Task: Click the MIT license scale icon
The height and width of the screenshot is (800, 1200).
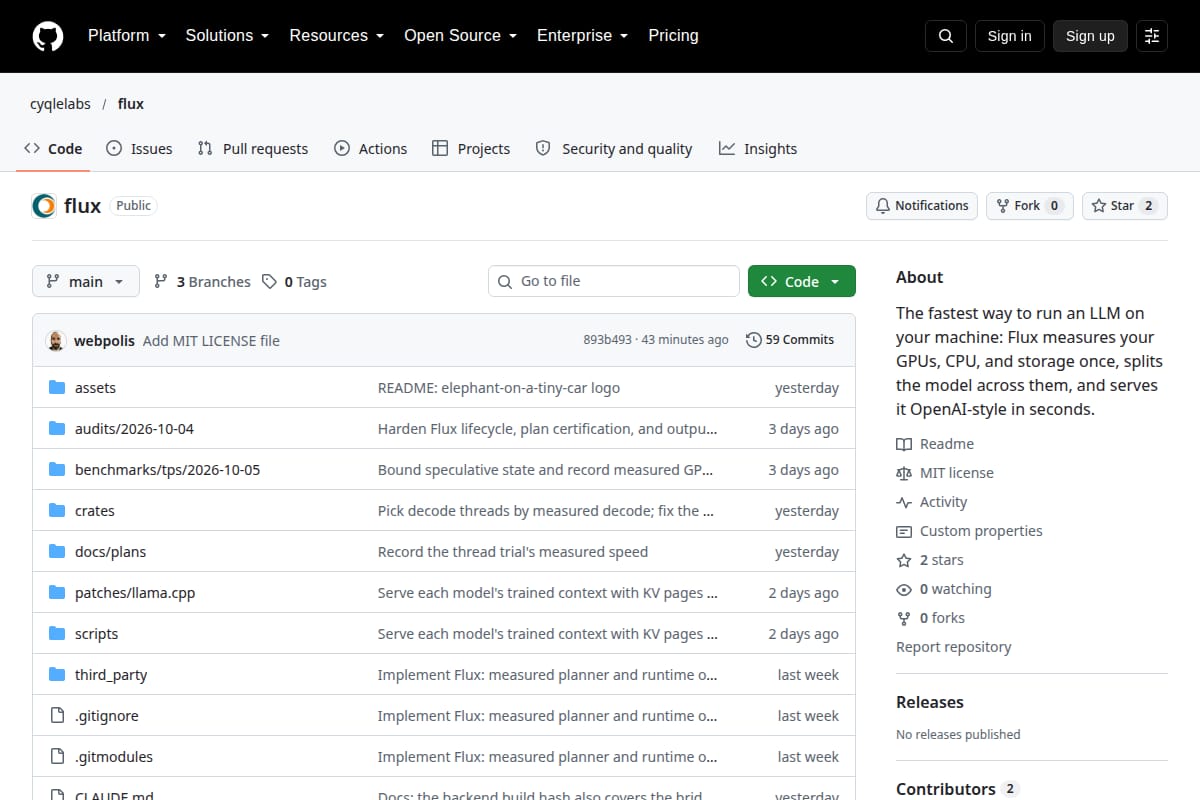Action: (904, 473)
